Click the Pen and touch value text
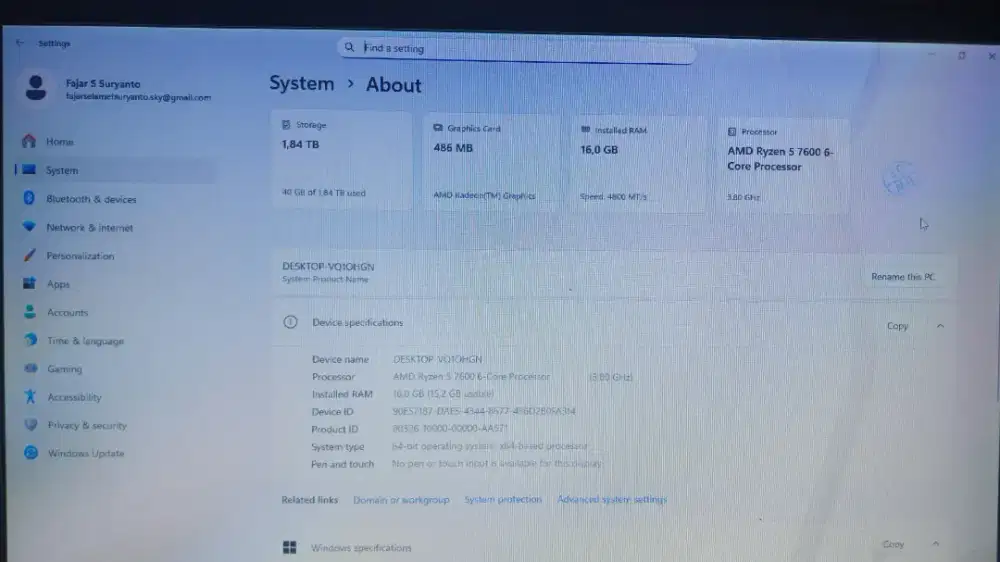Screen dimensions: 1000x562 496,464
